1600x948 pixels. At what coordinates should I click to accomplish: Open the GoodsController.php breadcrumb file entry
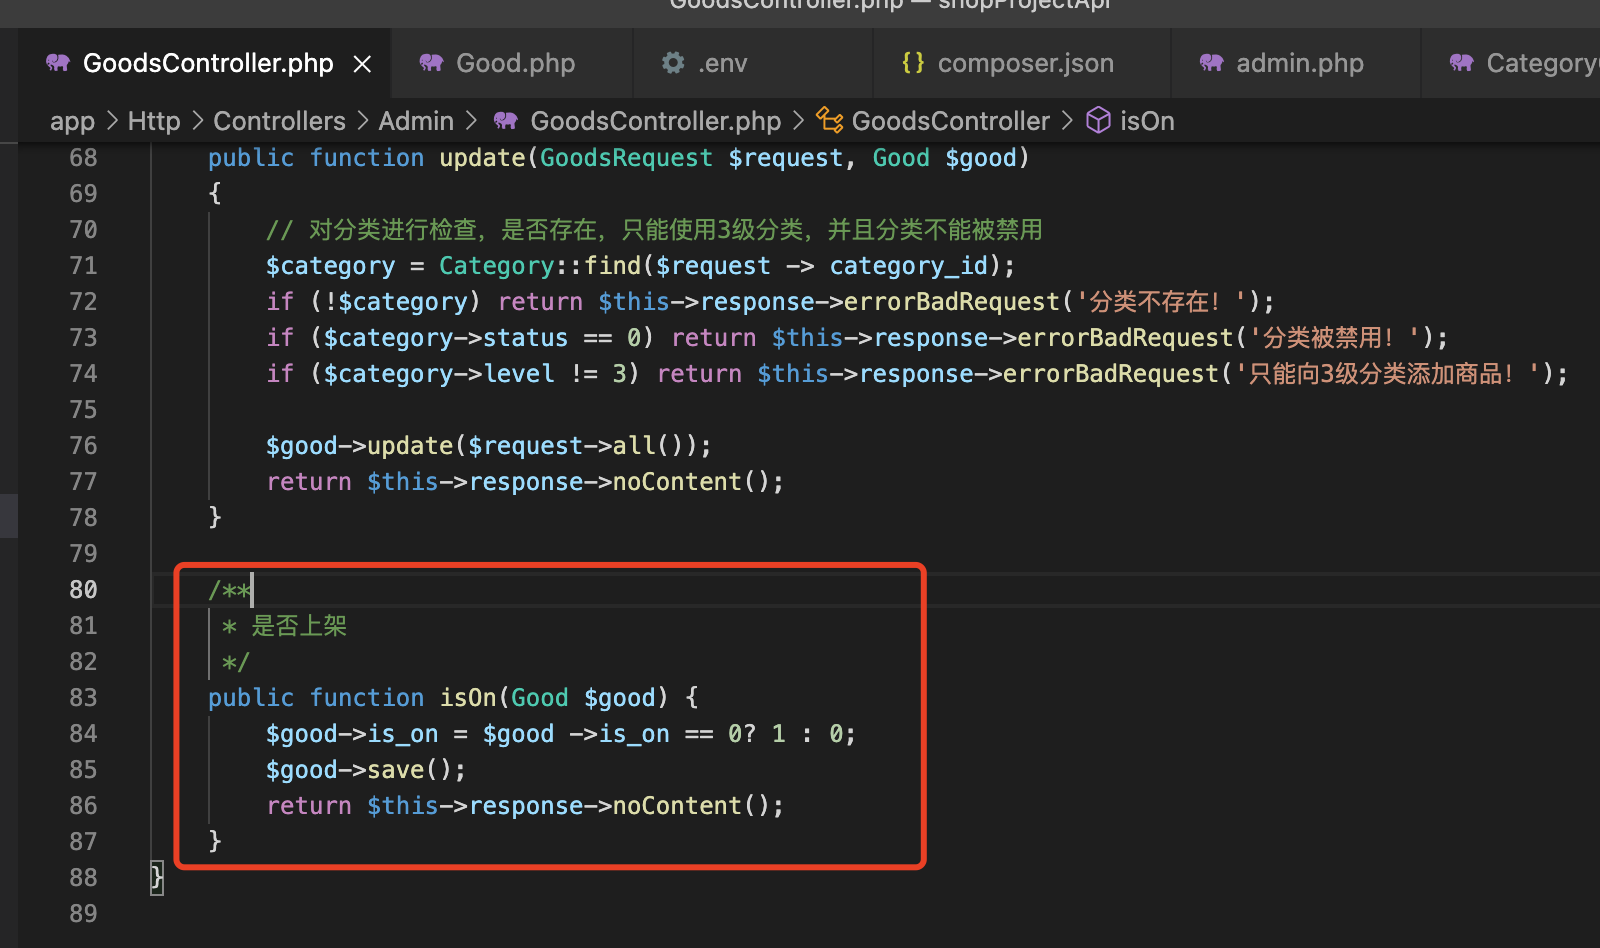655,121
